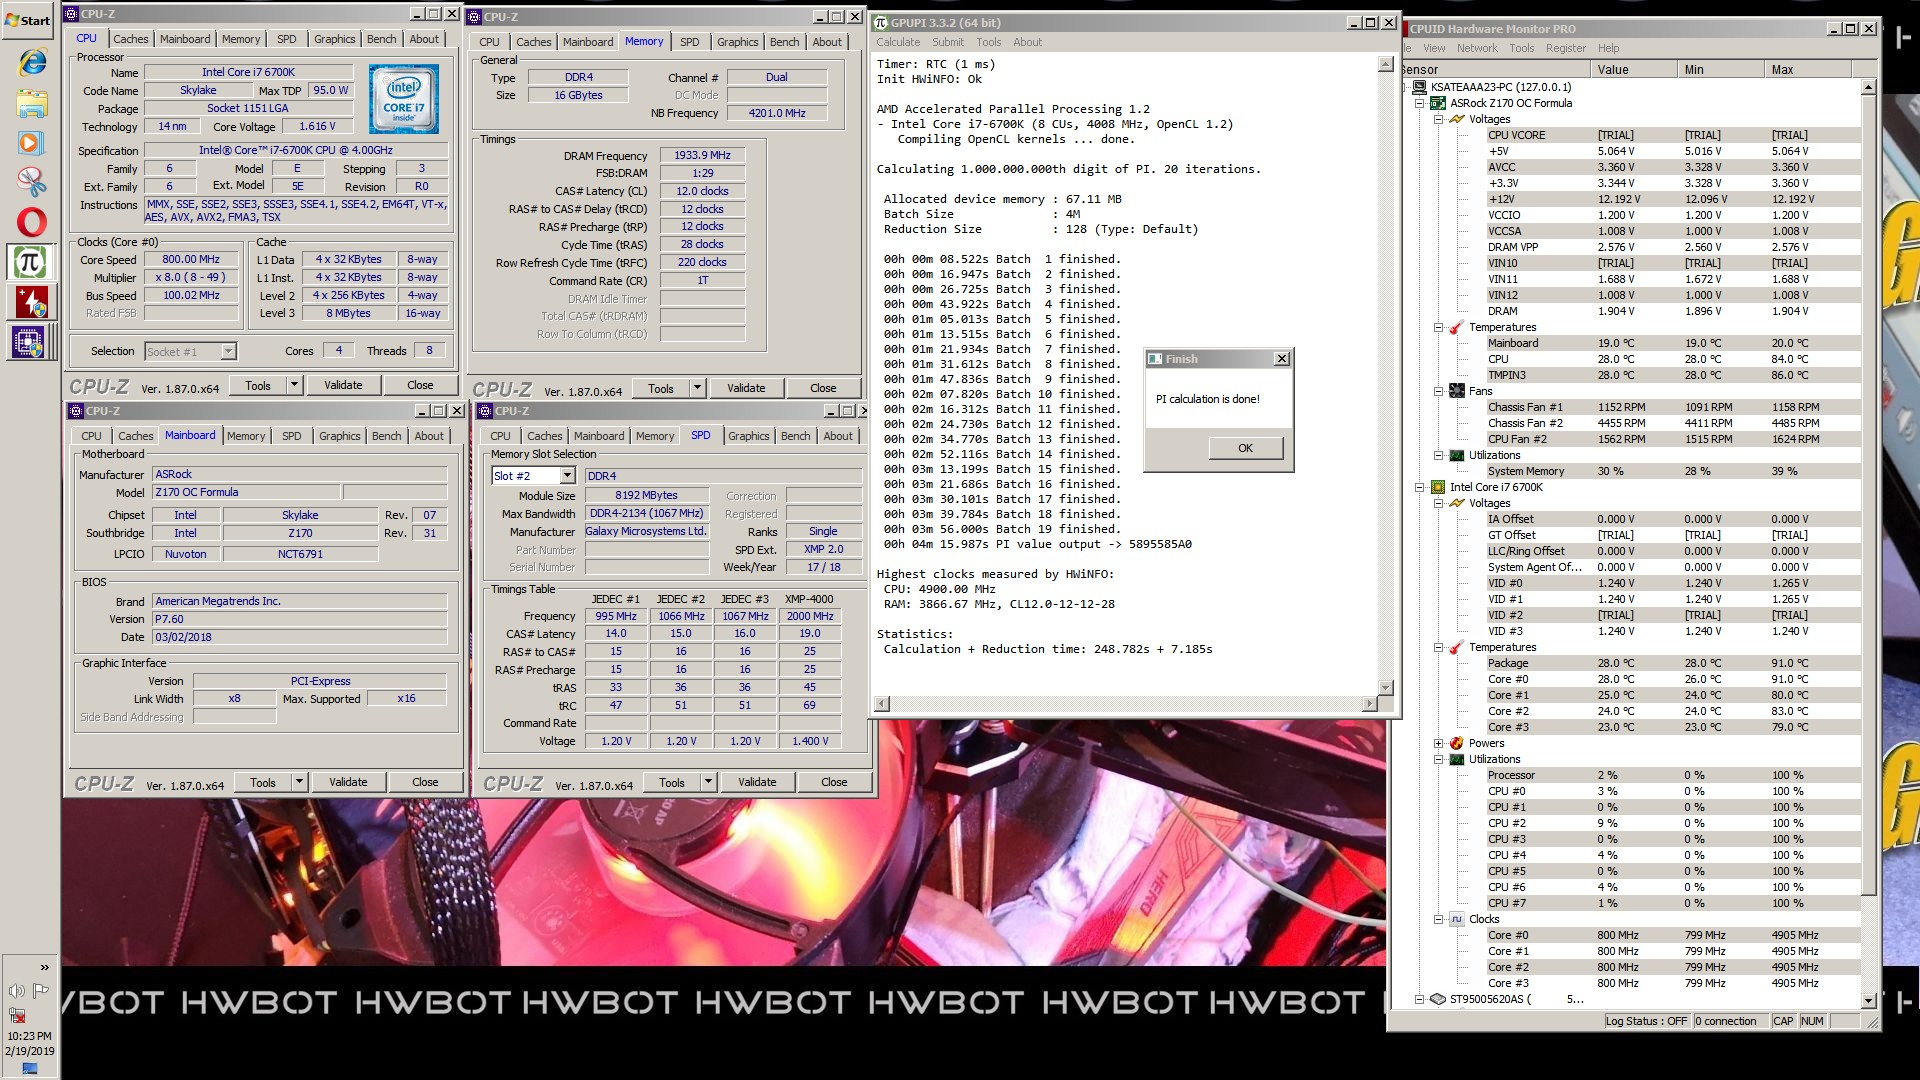The image size is (1920, 1080).
Task: Open Tools dropdown arrow in CPU-Z CPU window
Action: (294, 385)
